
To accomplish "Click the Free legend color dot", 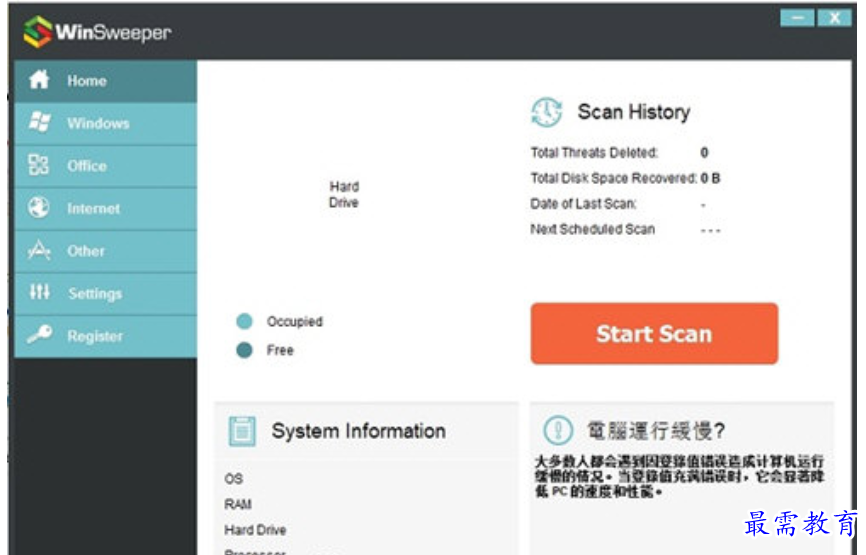I will [244, 350].
